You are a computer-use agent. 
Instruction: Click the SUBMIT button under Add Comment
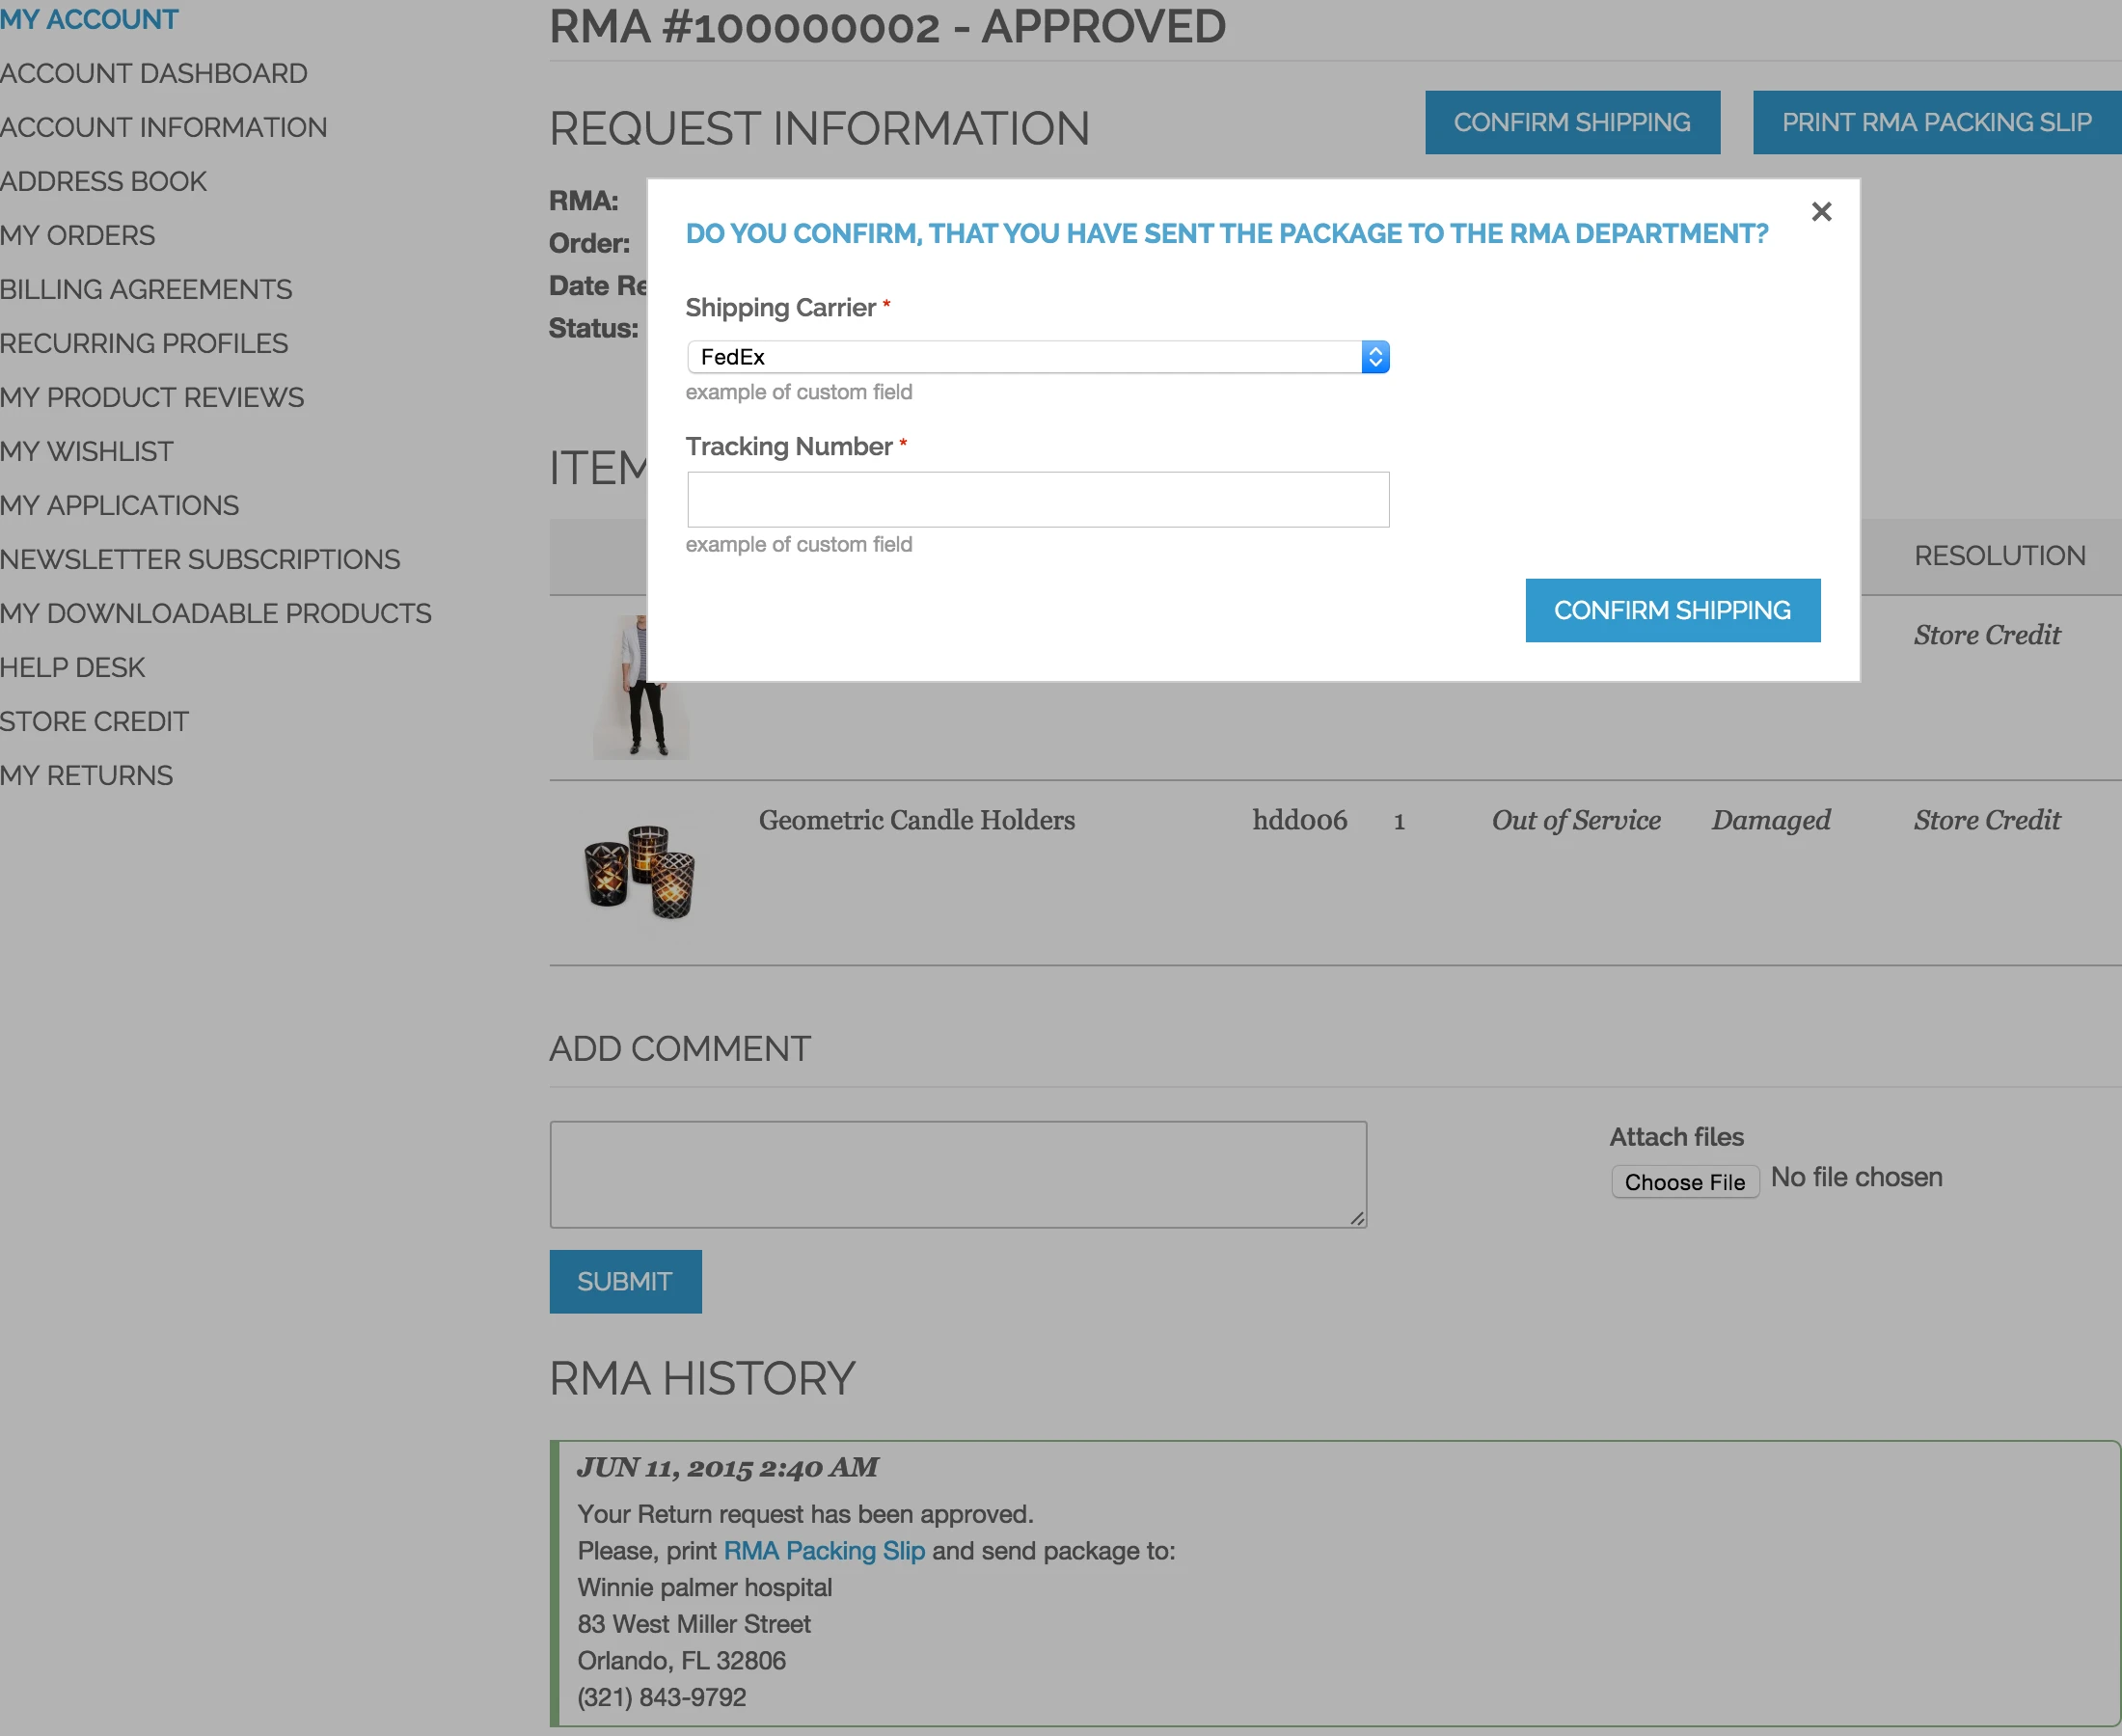[x=624, y=1281]
